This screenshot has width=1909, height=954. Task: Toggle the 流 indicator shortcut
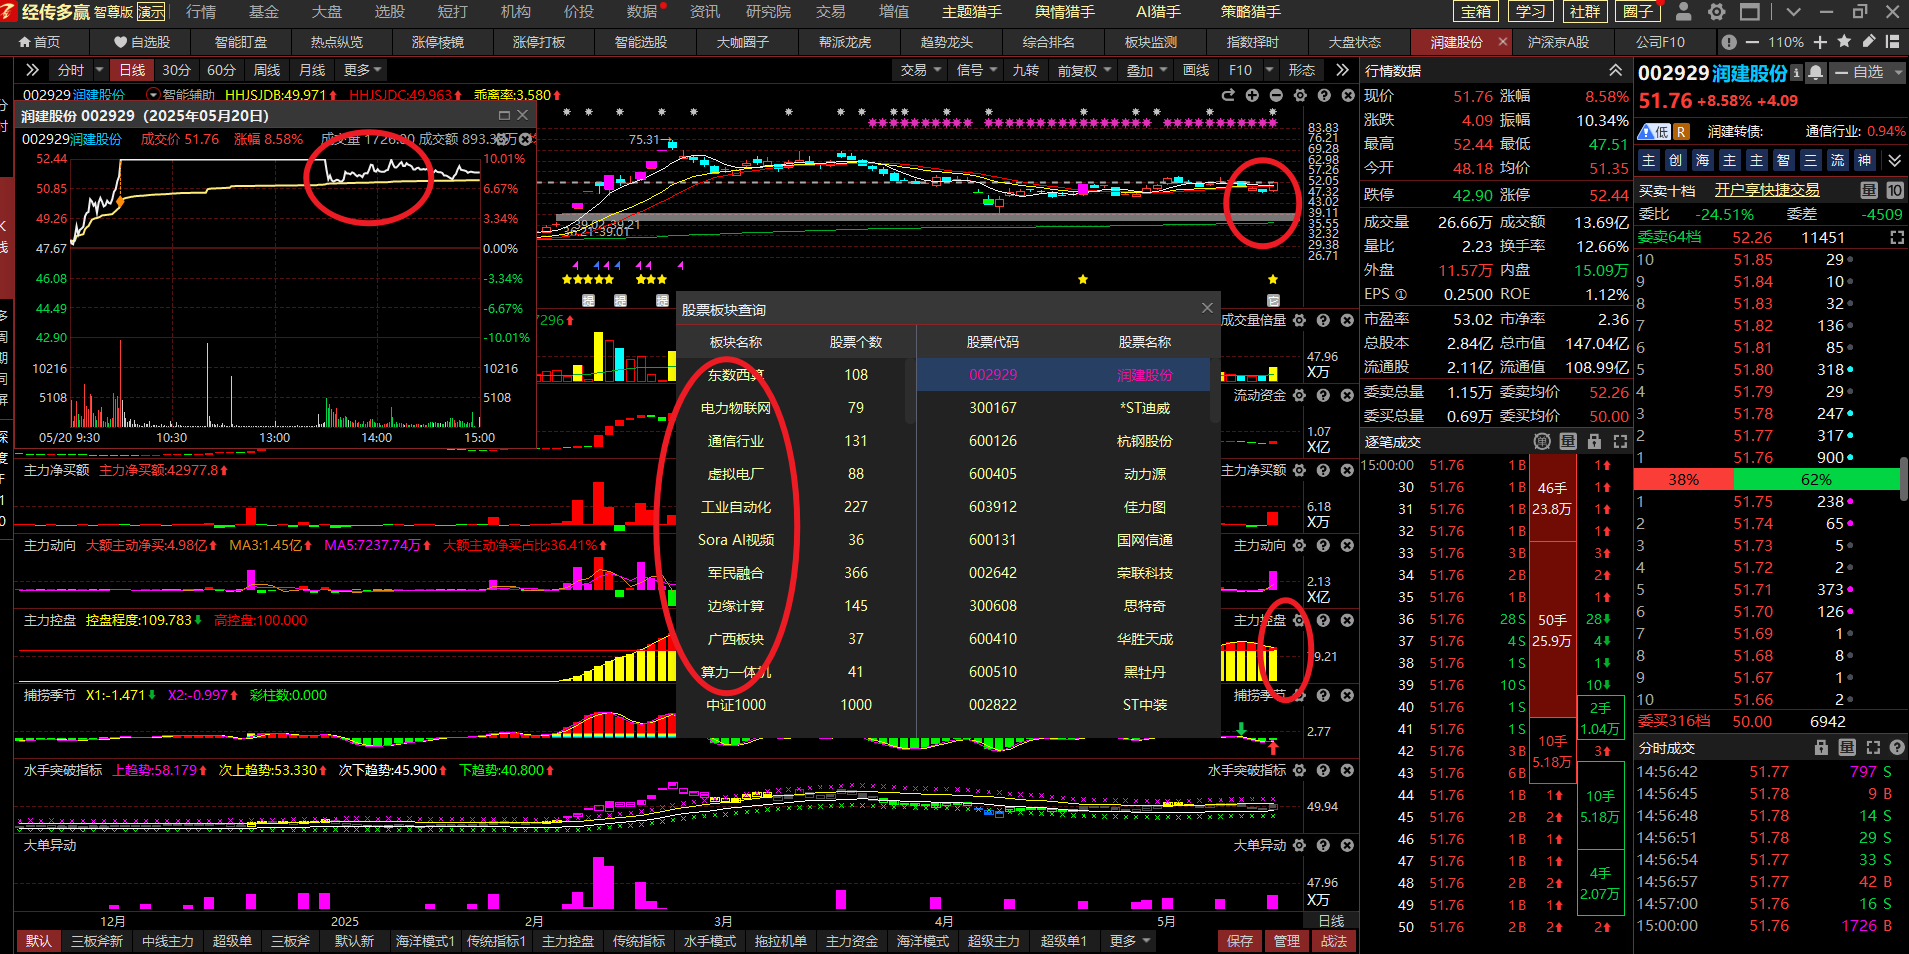coord(1838,160)
